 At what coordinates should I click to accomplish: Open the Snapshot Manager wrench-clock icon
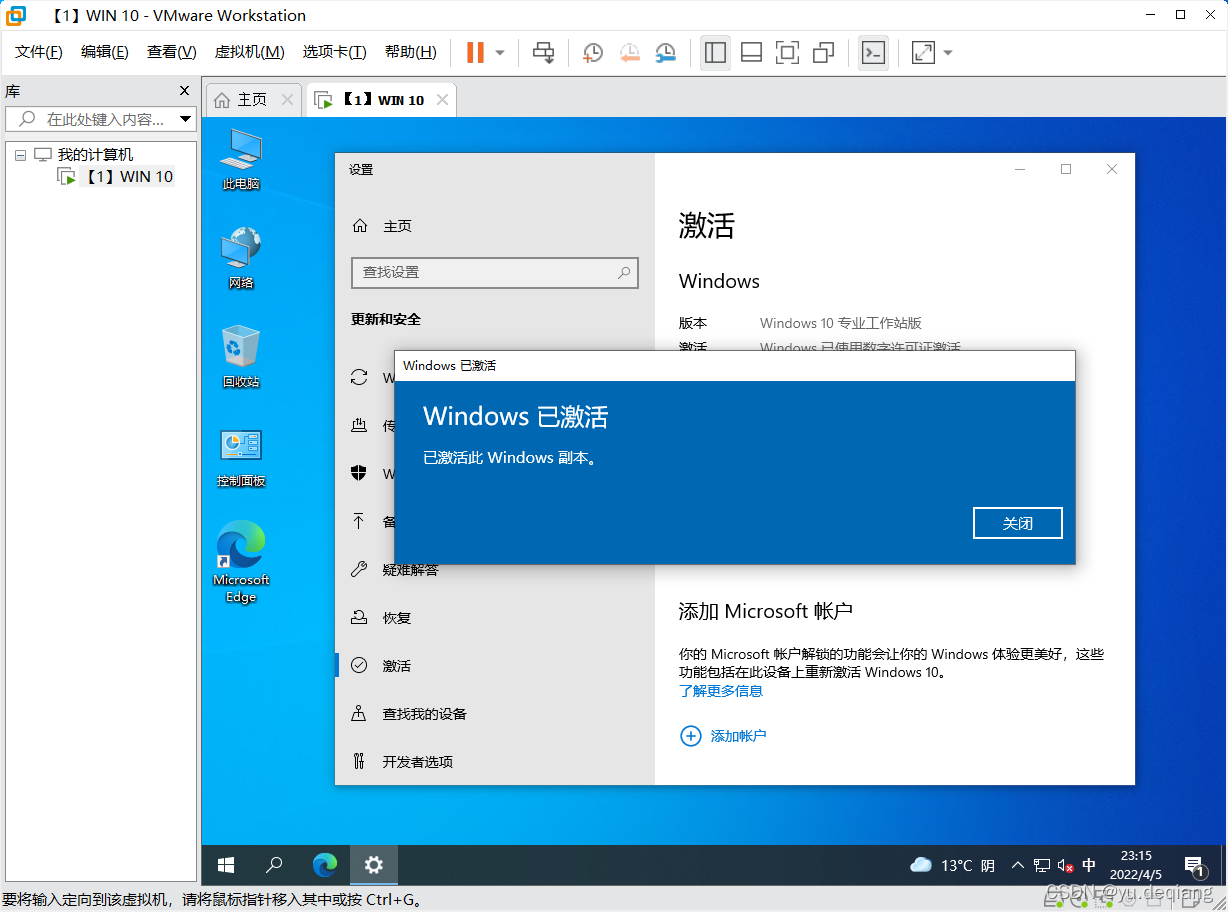(665, 52)
